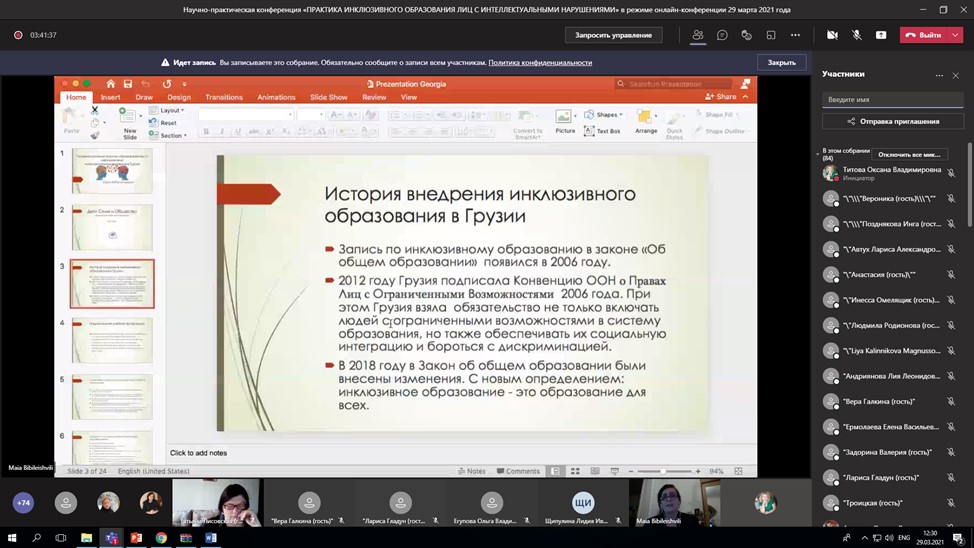This screenshot has width=974, height=548.
Task: Toggle the camera on
Action: tap(832, 35)
